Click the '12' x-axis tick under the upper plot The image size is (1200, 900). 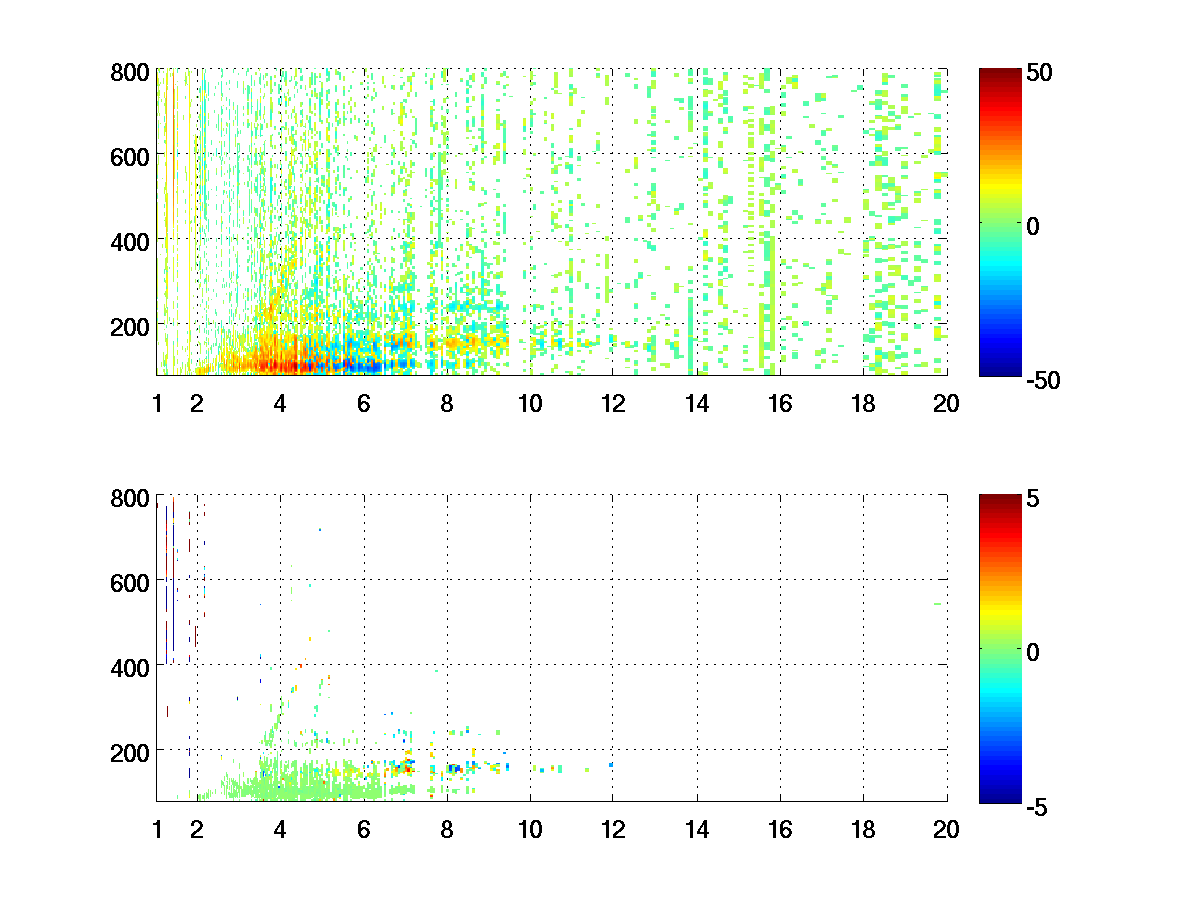click(x=613, y=404)
